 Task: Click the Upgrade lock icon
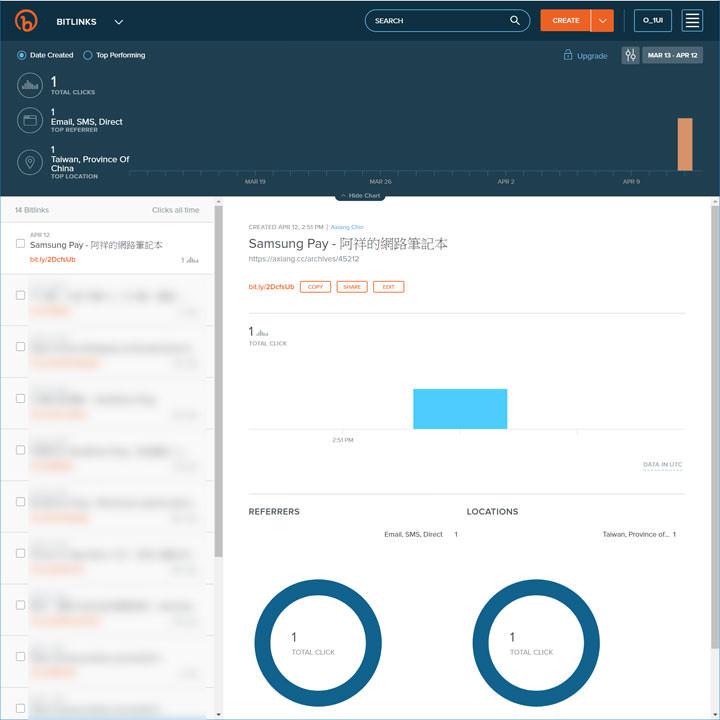(x=568, y=55)
